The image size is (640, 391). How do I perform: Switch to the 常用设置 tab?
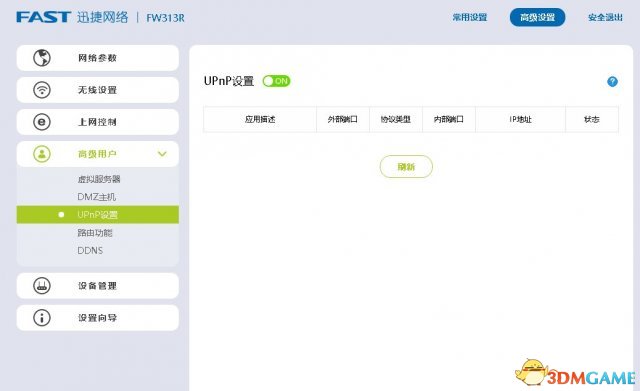pos(470,17)
